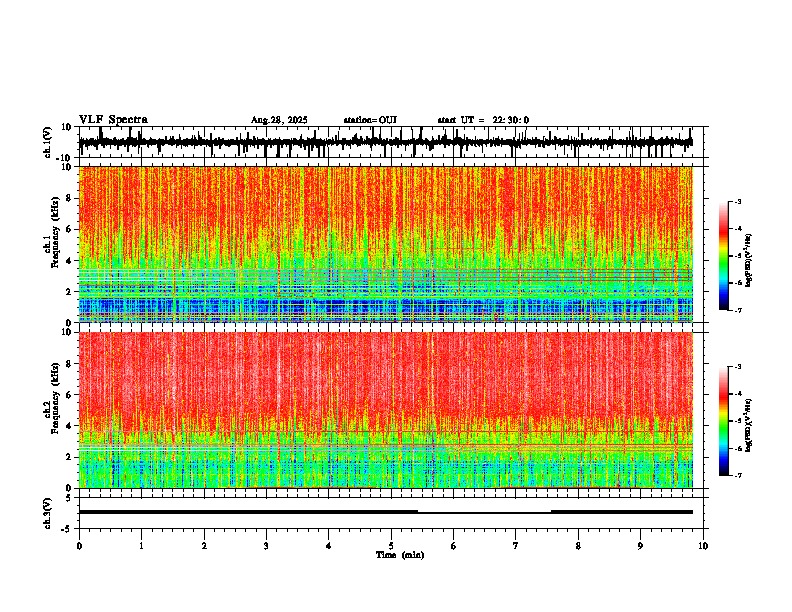The image size is (792, 612).
Task: Click the "-7" label on ch.2 color bar
Action: (738, 476)
